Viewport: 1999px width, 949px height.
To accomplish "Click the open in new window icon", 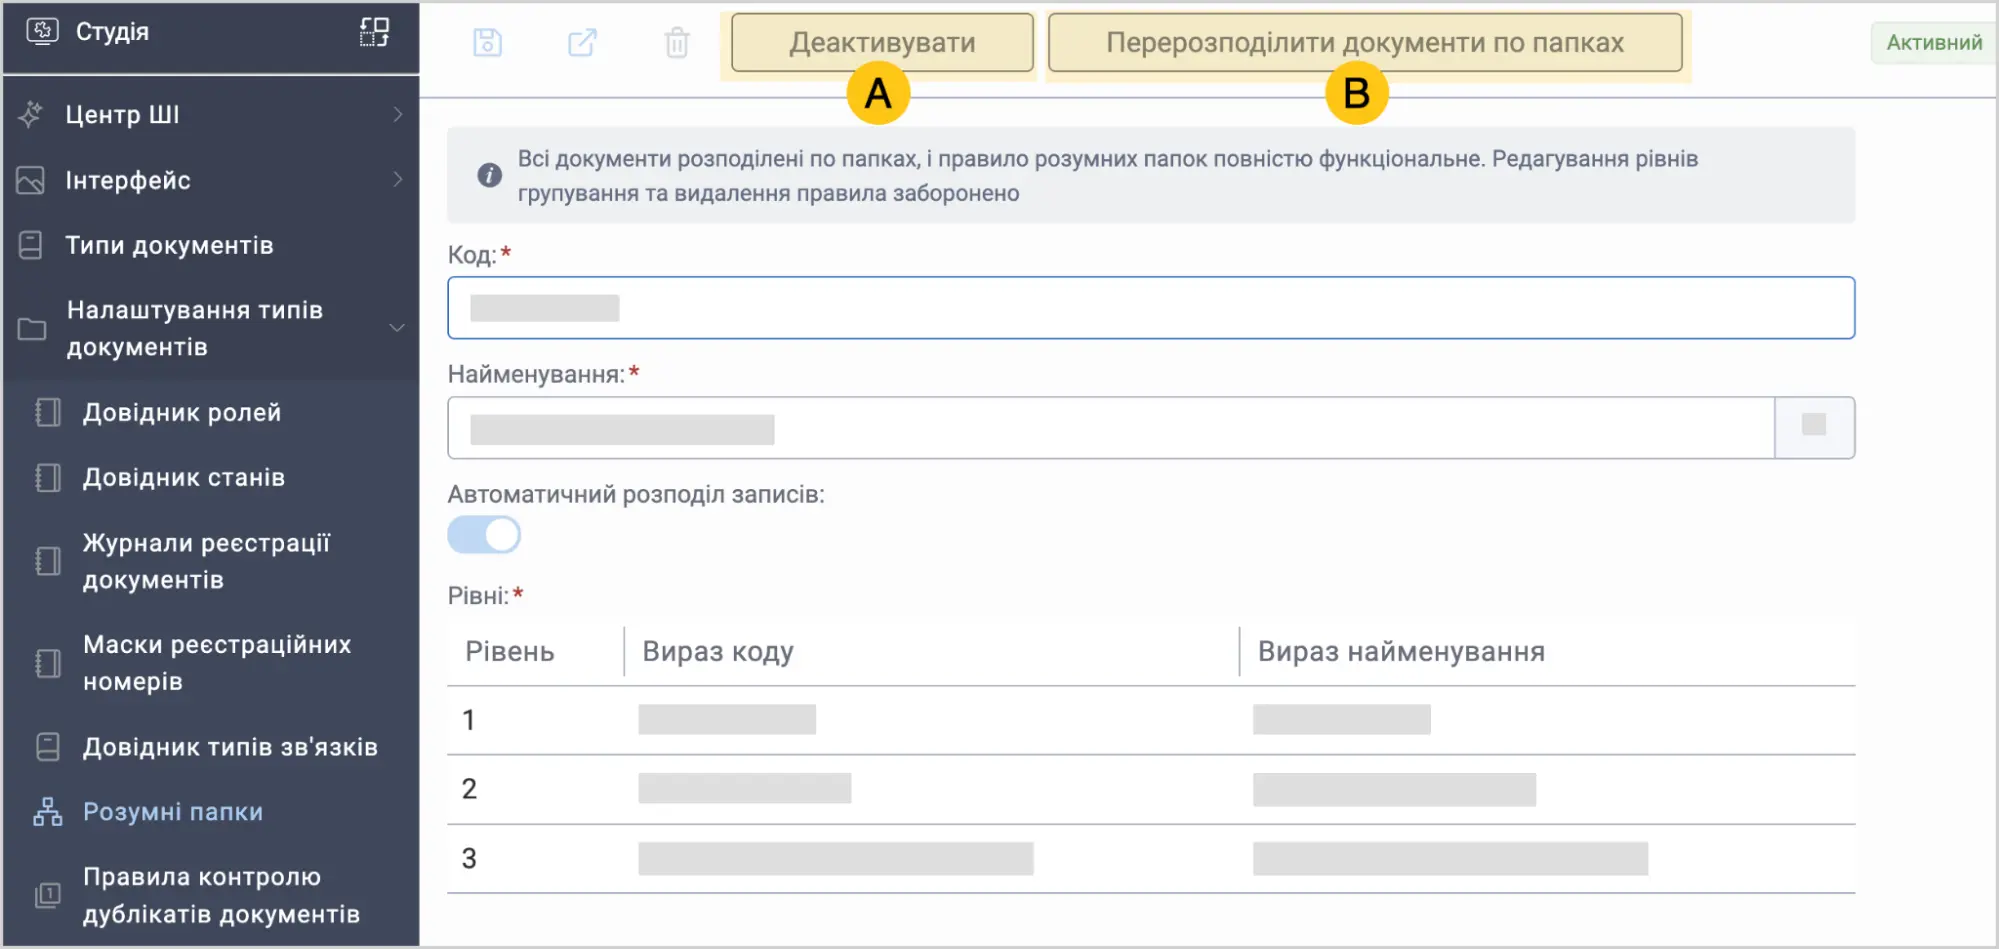I will [x=582, y=43].
